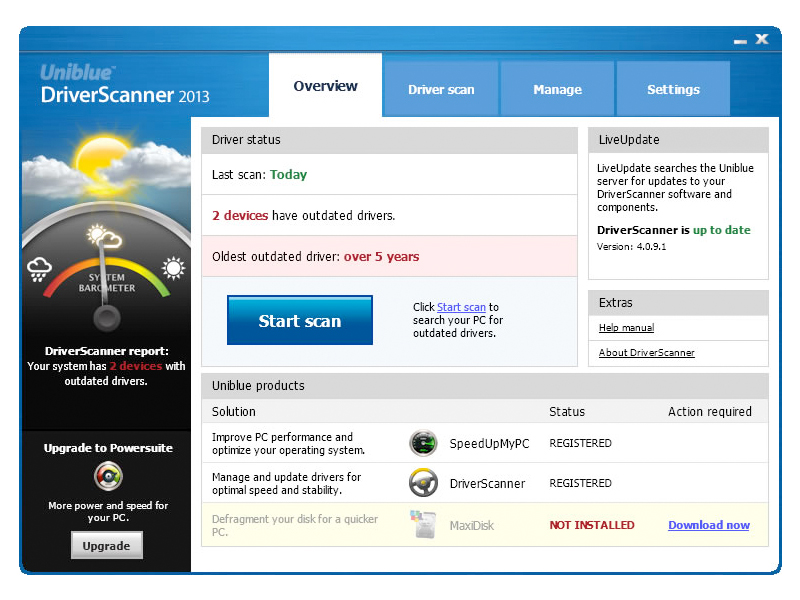This screenshot has height=600, width=800.
Task: Switch to the Overview tab
Action: pyautogui.click(x=326, y=86)
